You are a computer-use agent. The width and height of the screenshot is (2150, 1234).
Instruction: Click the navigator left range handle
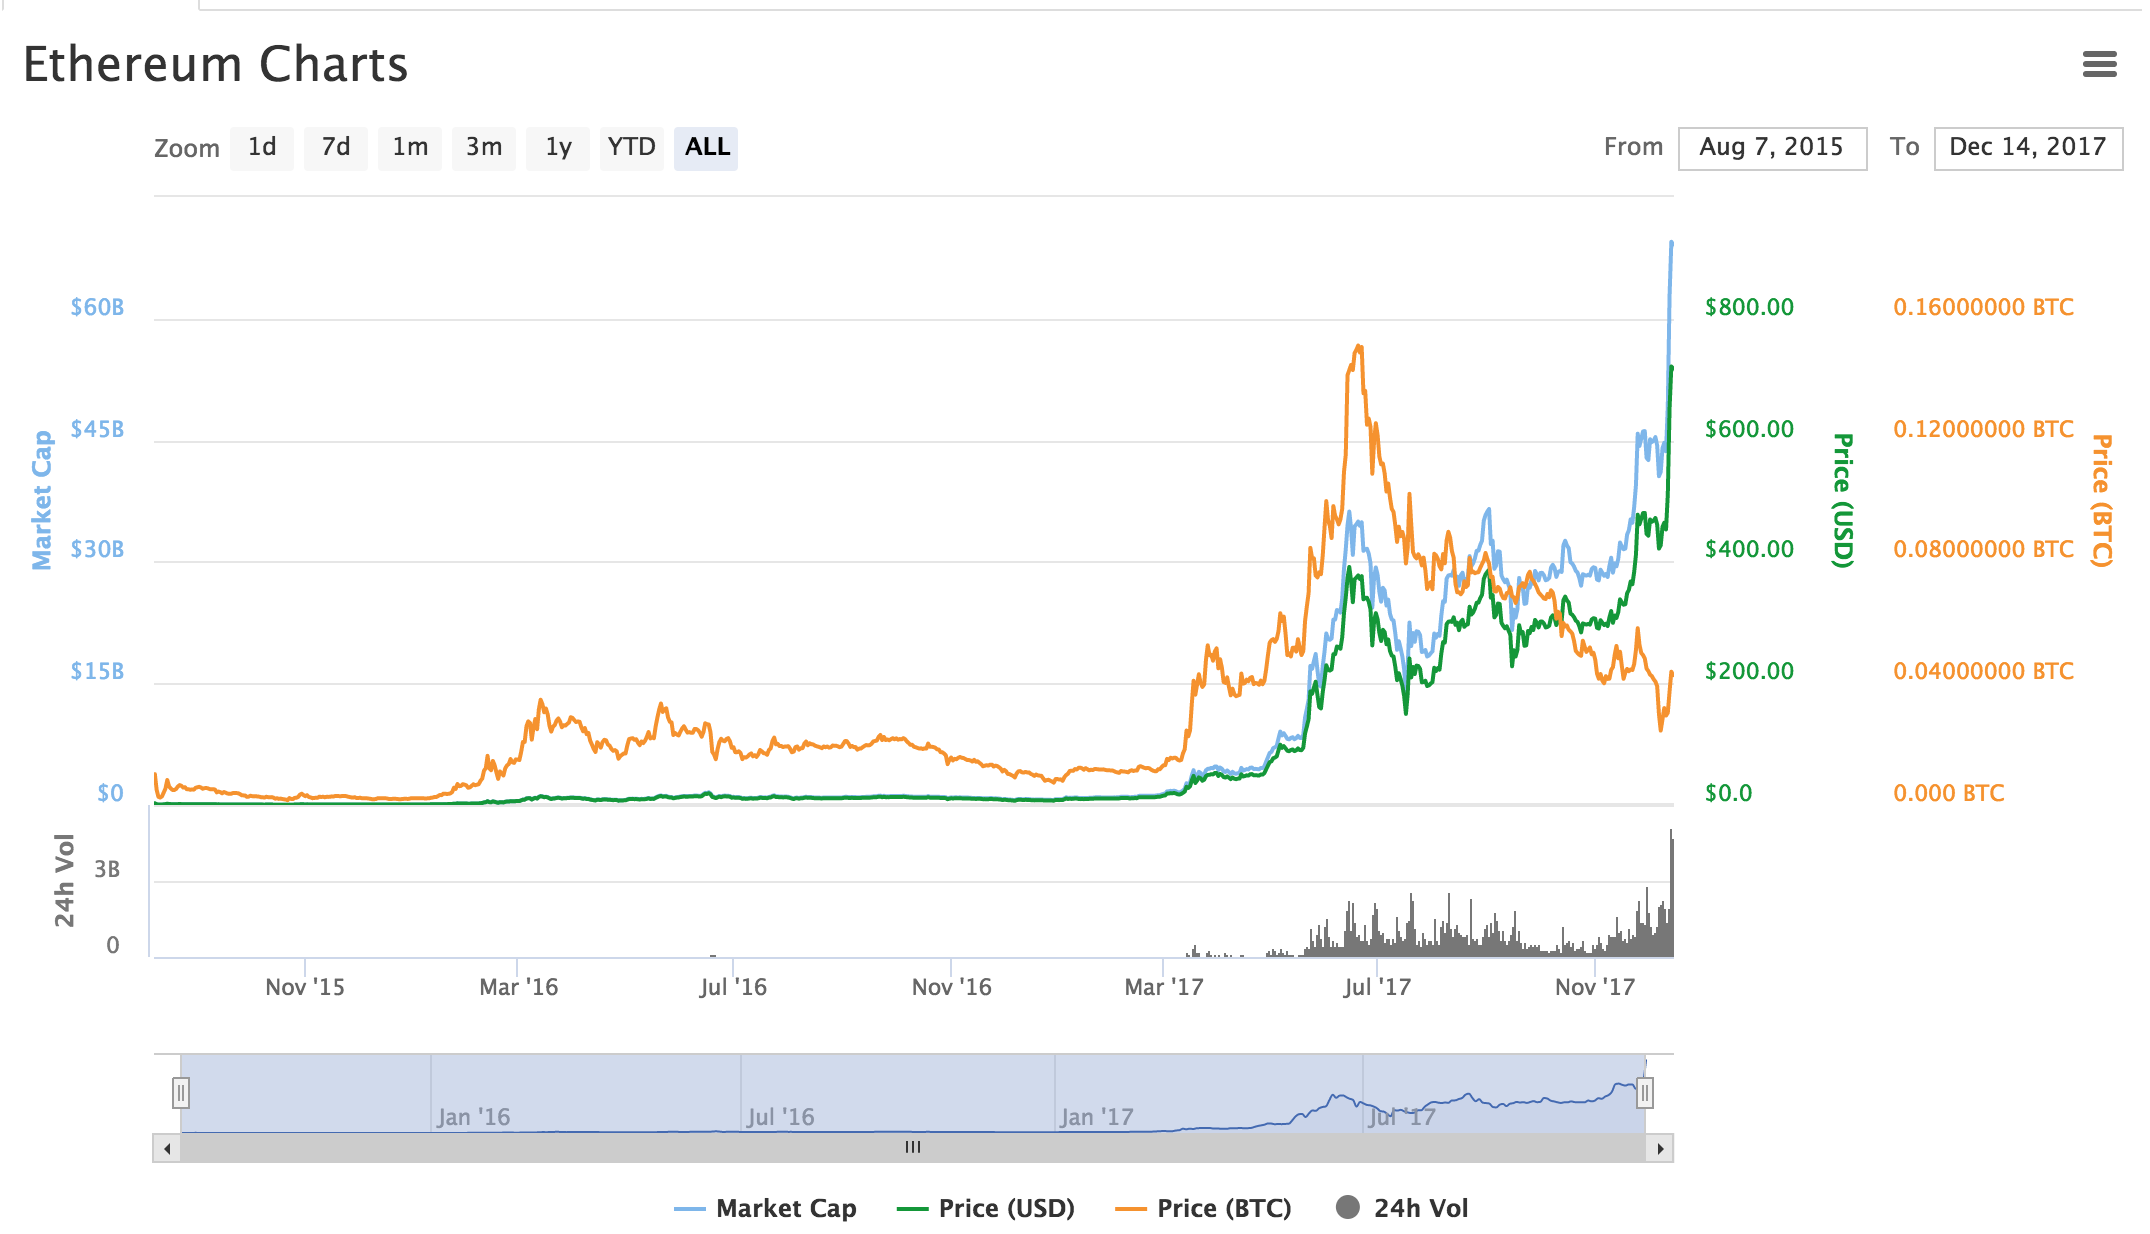pyautogui.click(x=180, y=1093)
